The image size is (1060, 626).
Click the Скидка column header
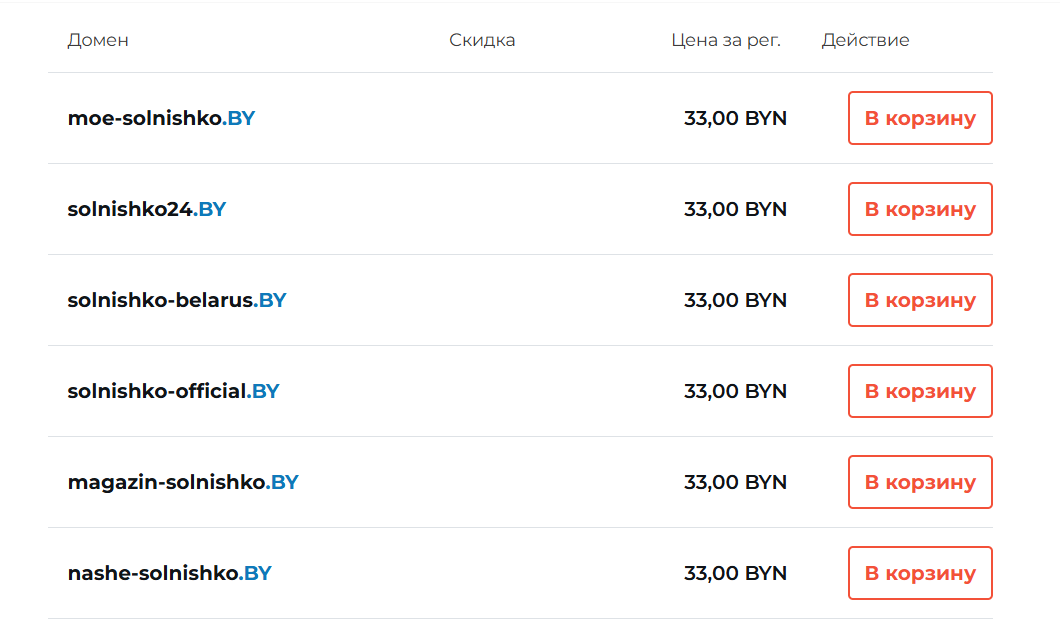pos(482,40)
